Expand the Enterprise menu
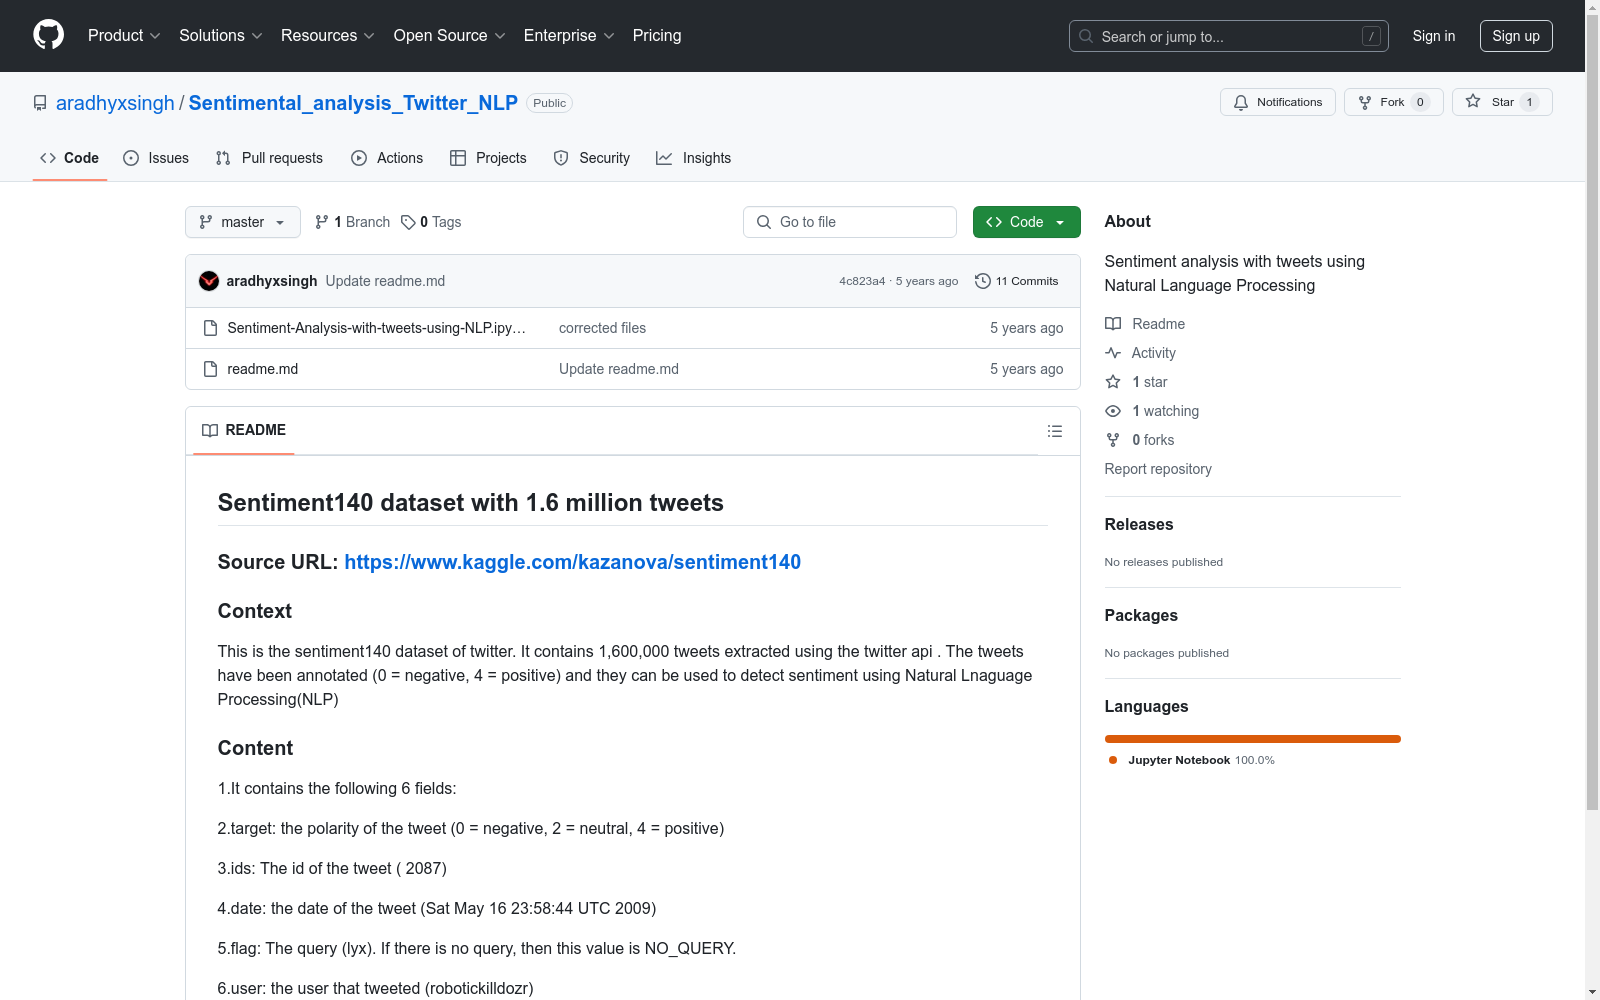1600x1000 pixels. click(x=569, y=36)
